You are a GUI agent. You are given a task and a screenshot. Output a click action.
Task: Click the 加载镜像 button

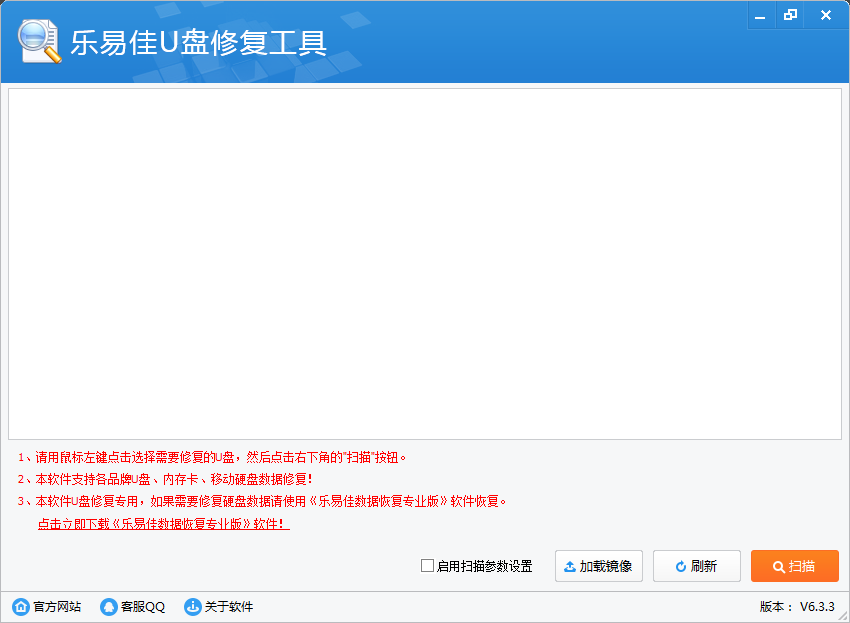coord(598,566)
